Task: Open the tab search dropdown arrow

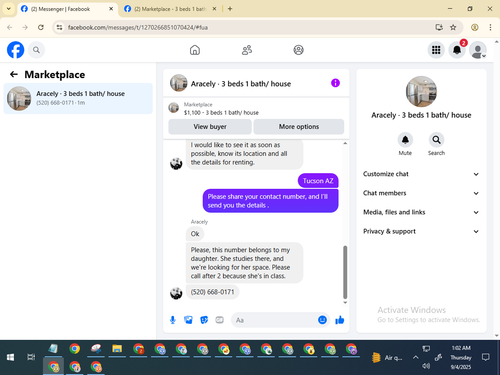Action: 9,9
